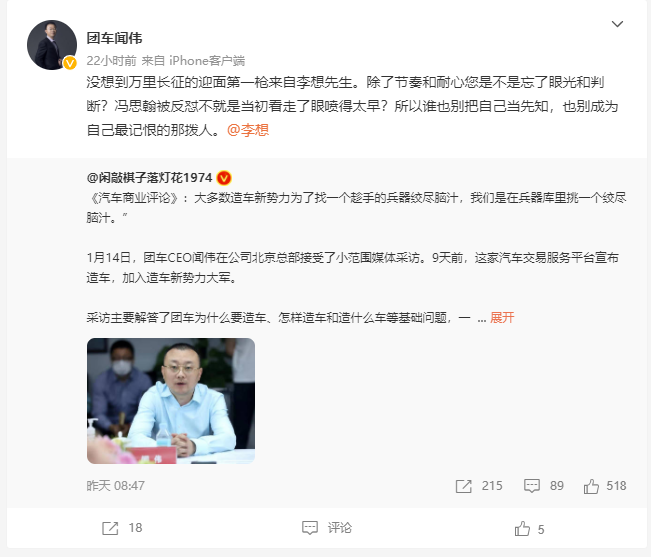Click the 评论 label in action bar

(x=340, y=528)
